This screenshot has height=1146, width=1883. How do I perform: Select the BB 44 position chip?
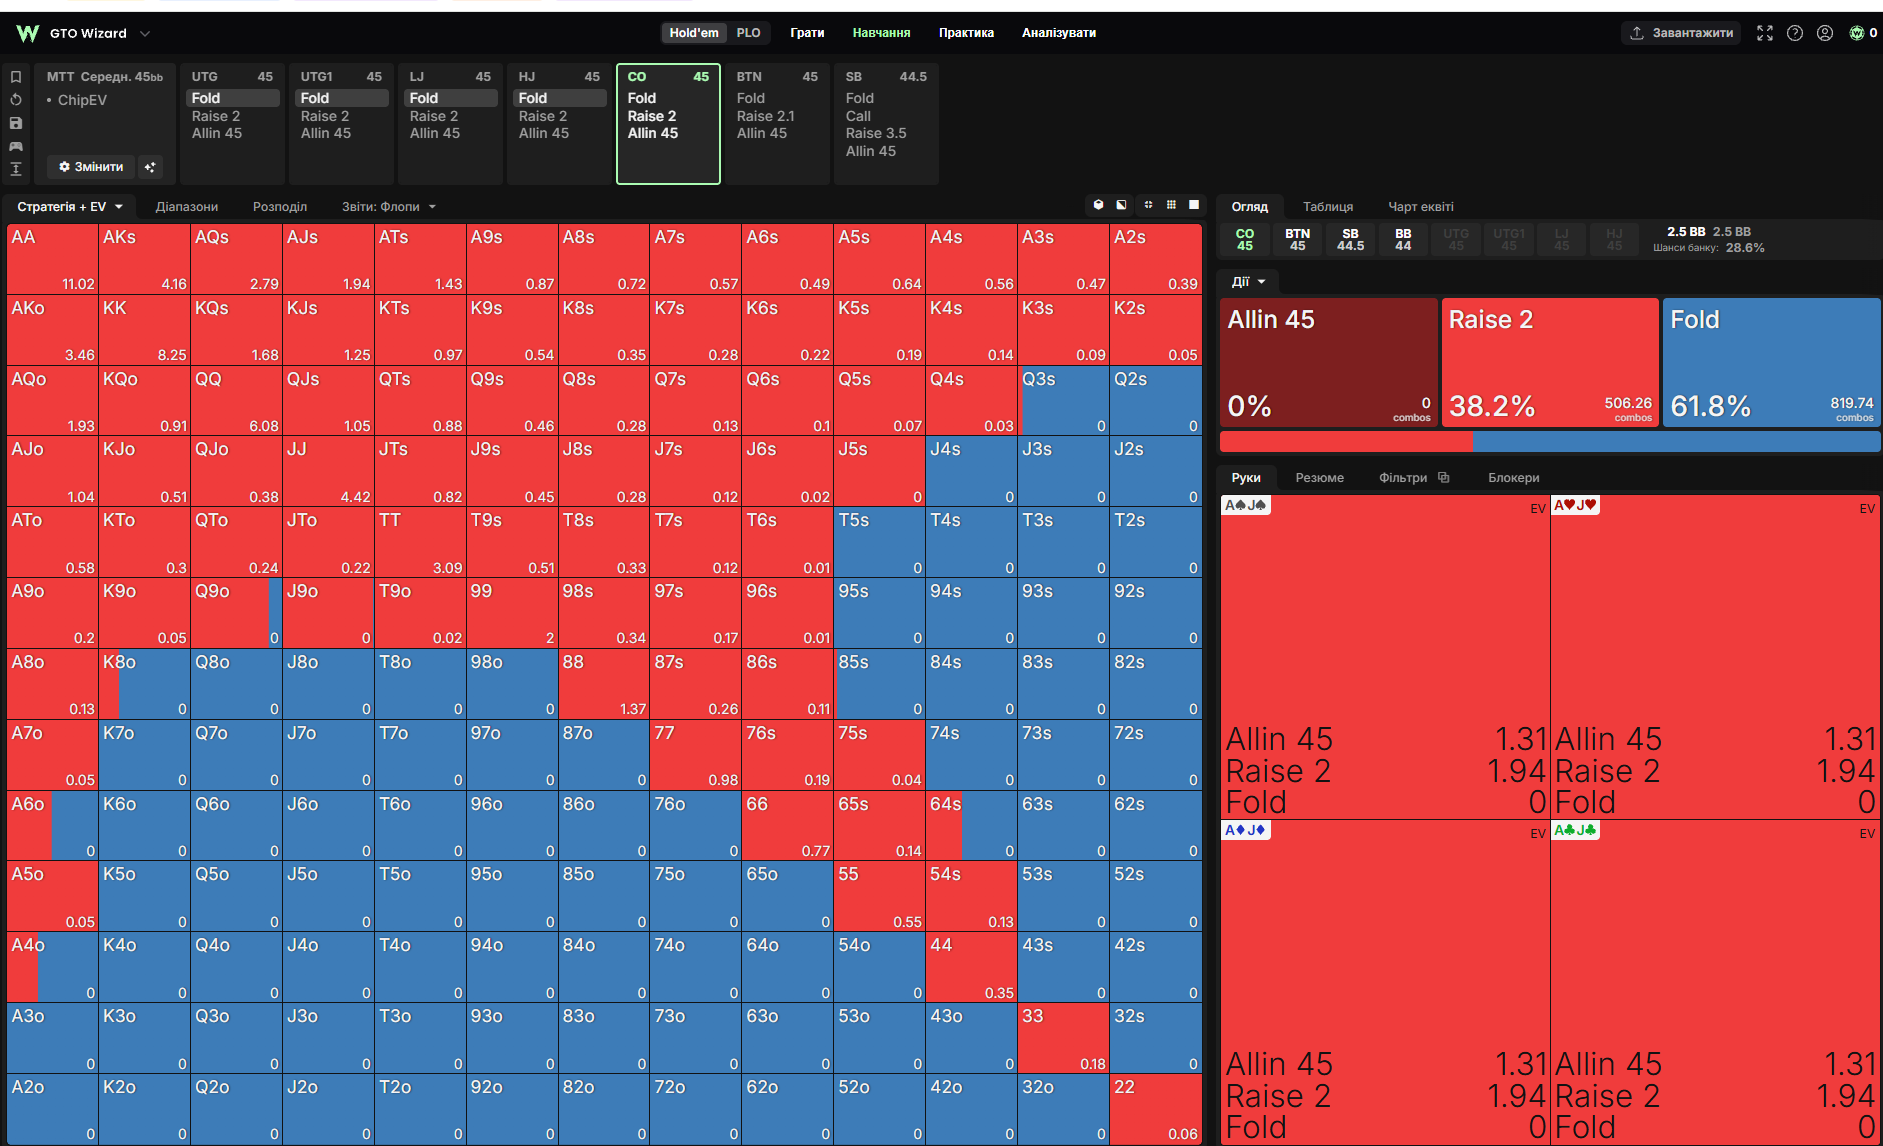point(1403,240)
